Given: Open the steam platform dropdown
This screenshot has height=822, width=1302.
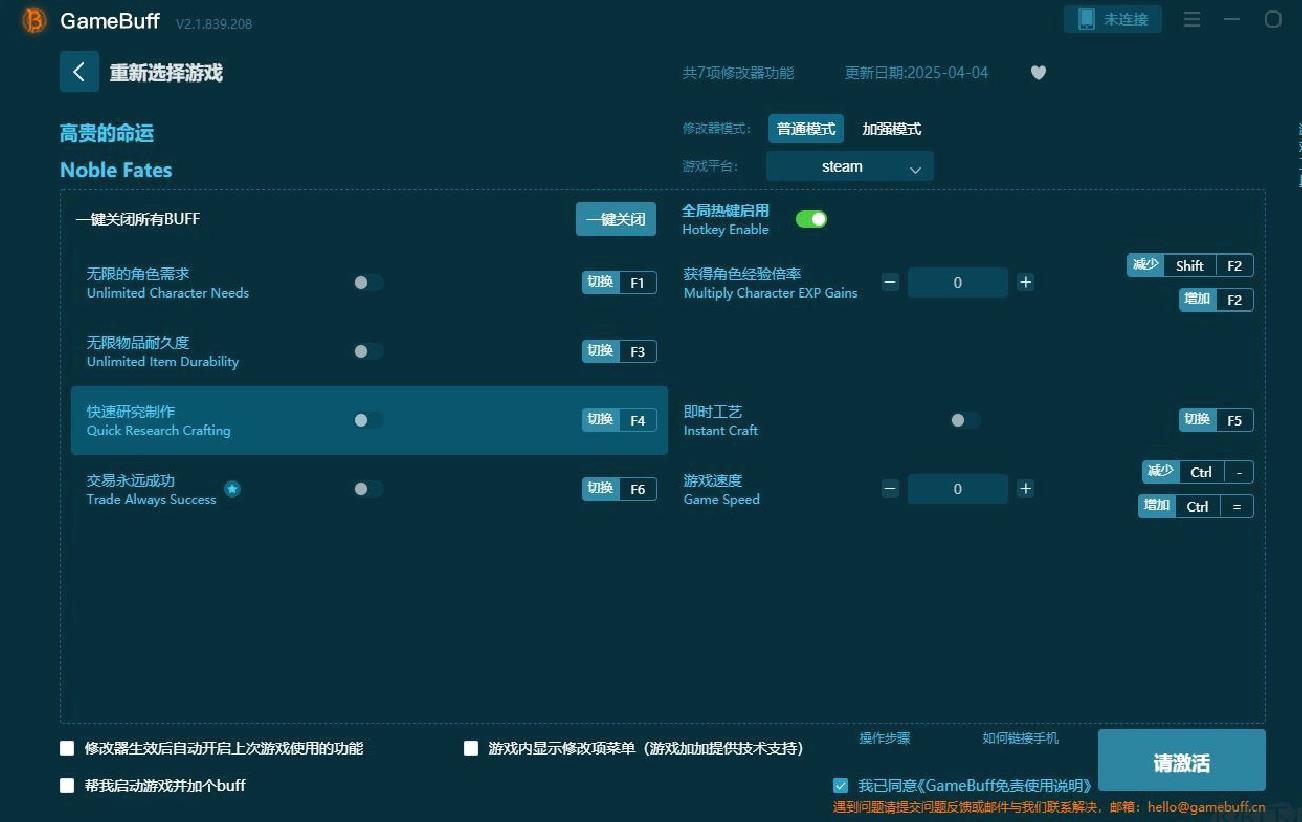Looking at the screenshot, I should tap(850, 166).
